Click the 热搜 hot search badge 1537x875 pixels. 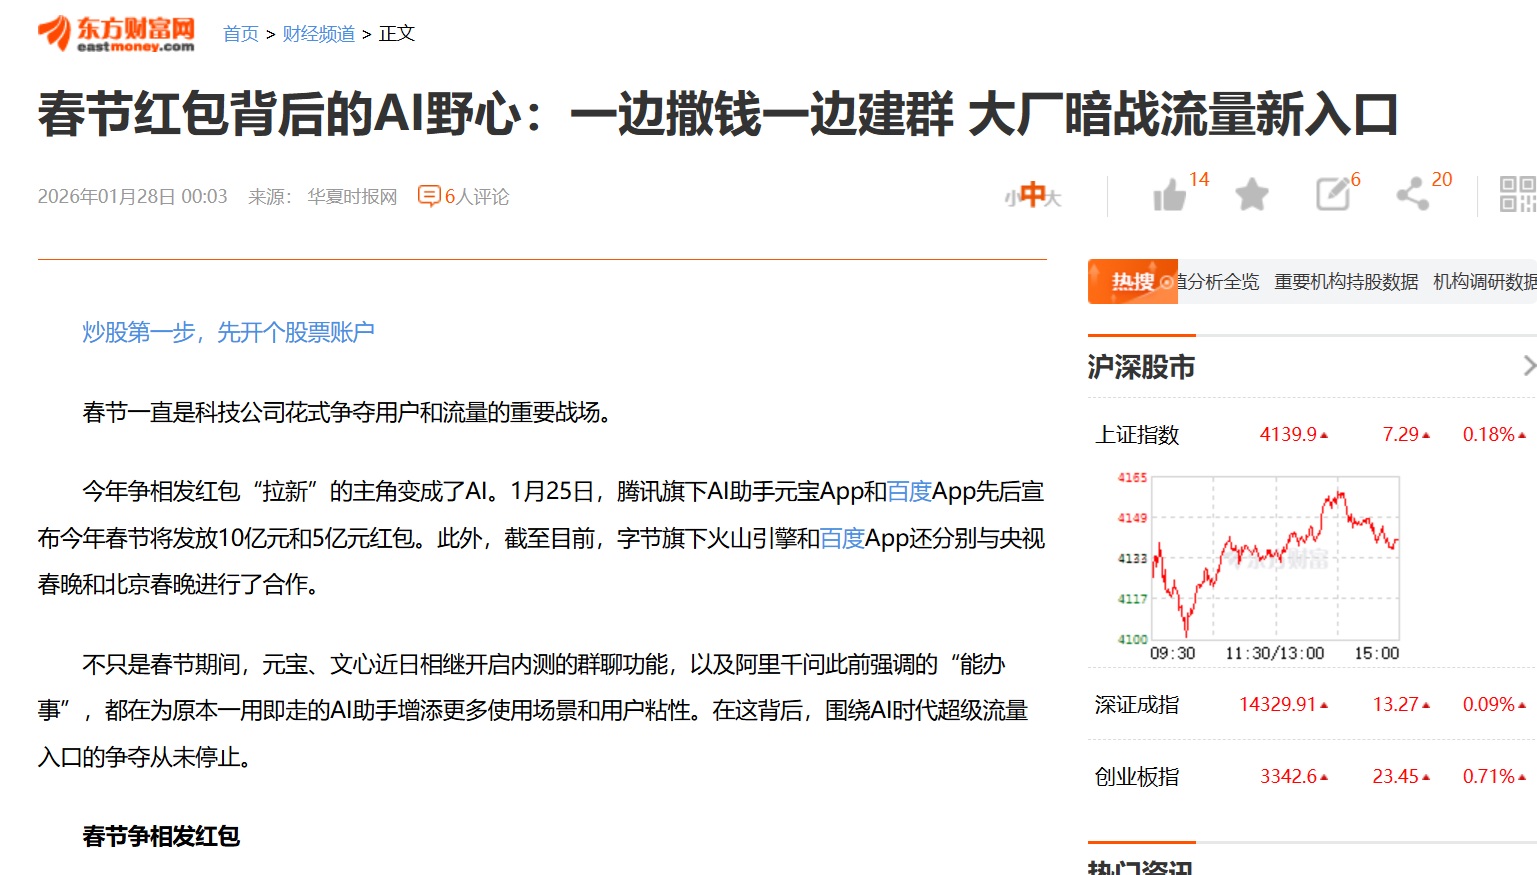(1133, 282)
